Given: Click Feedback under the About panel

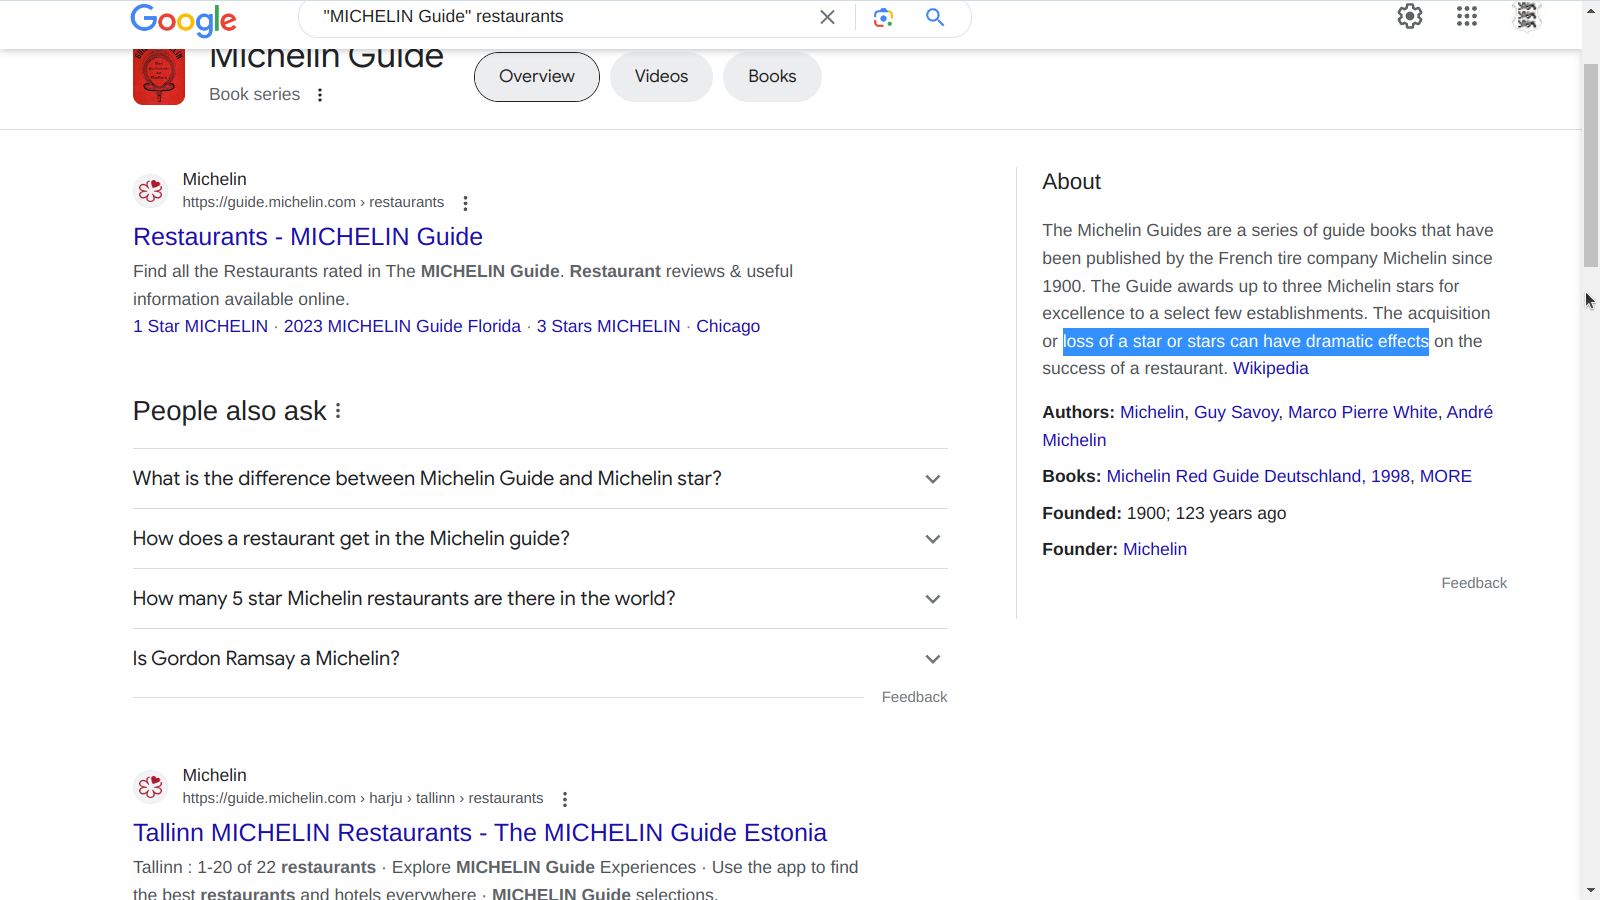Looking at the screenshot, I should [x=1474, y=583].
